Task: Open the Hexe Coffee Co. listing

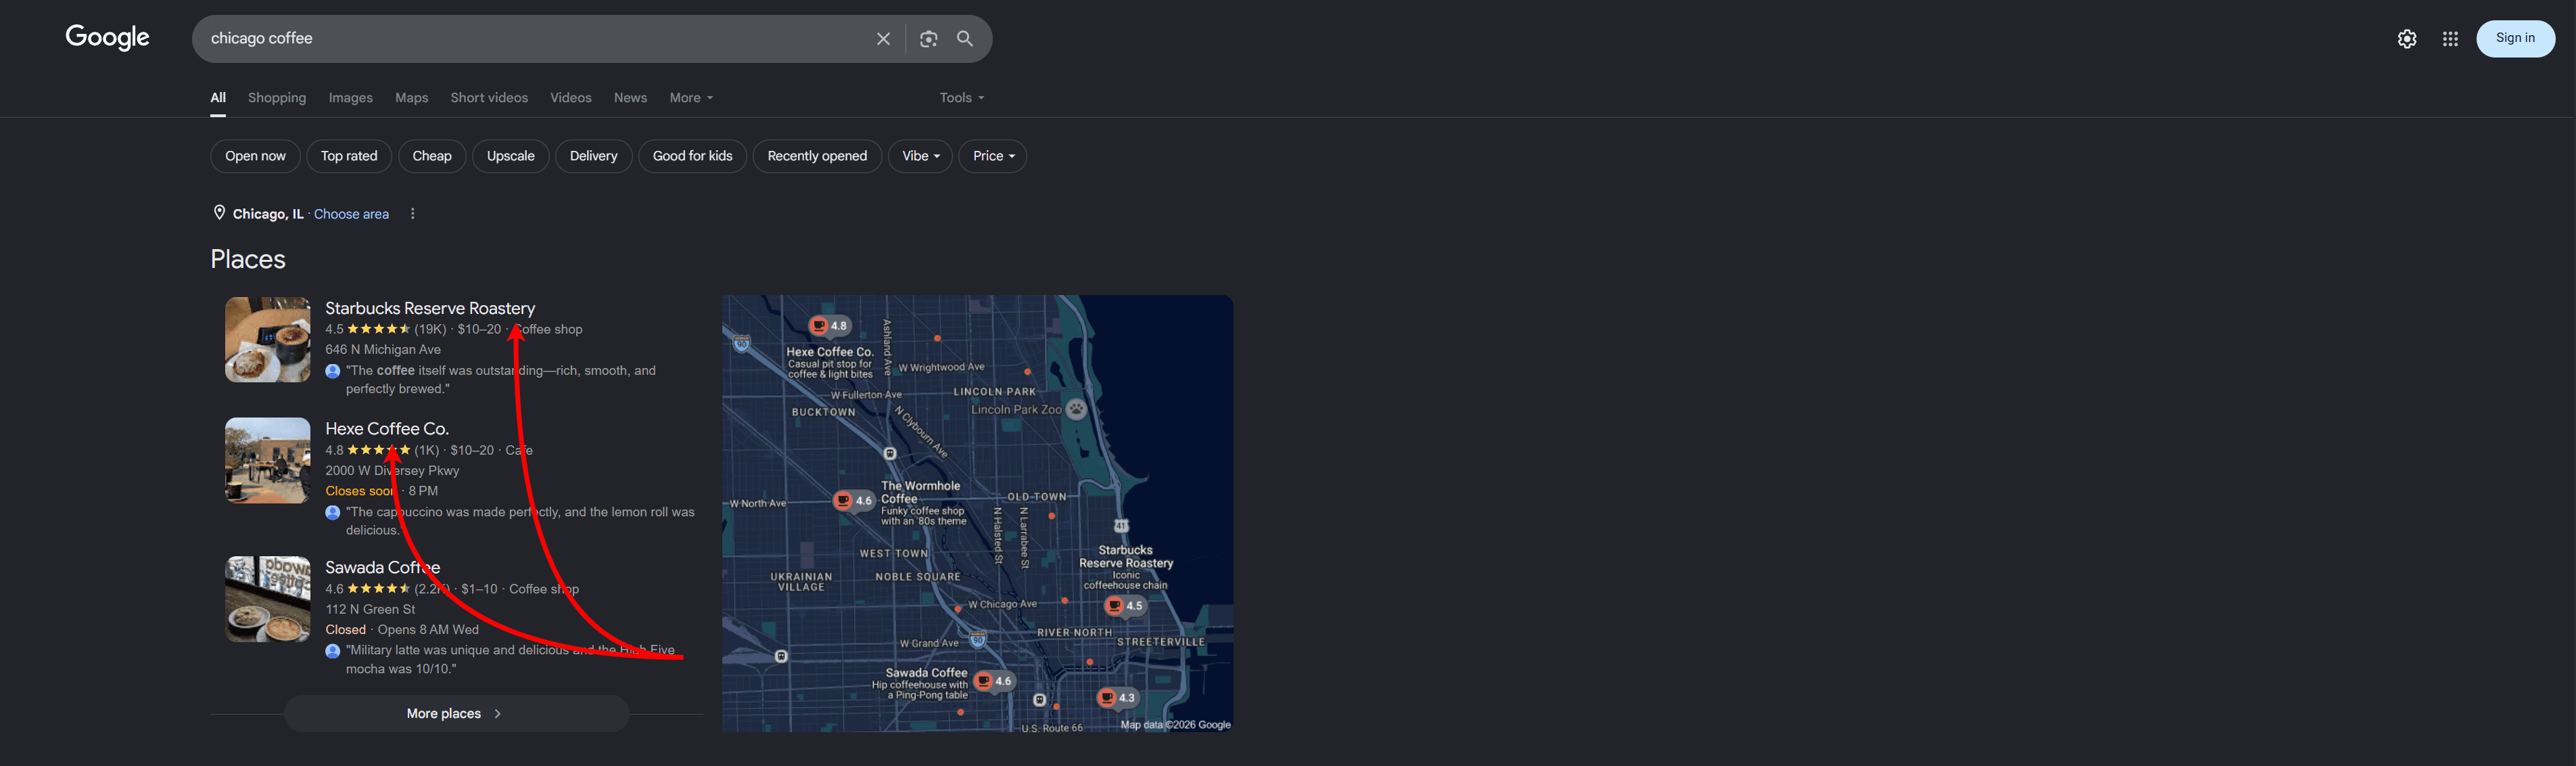Action: [387, 429]
